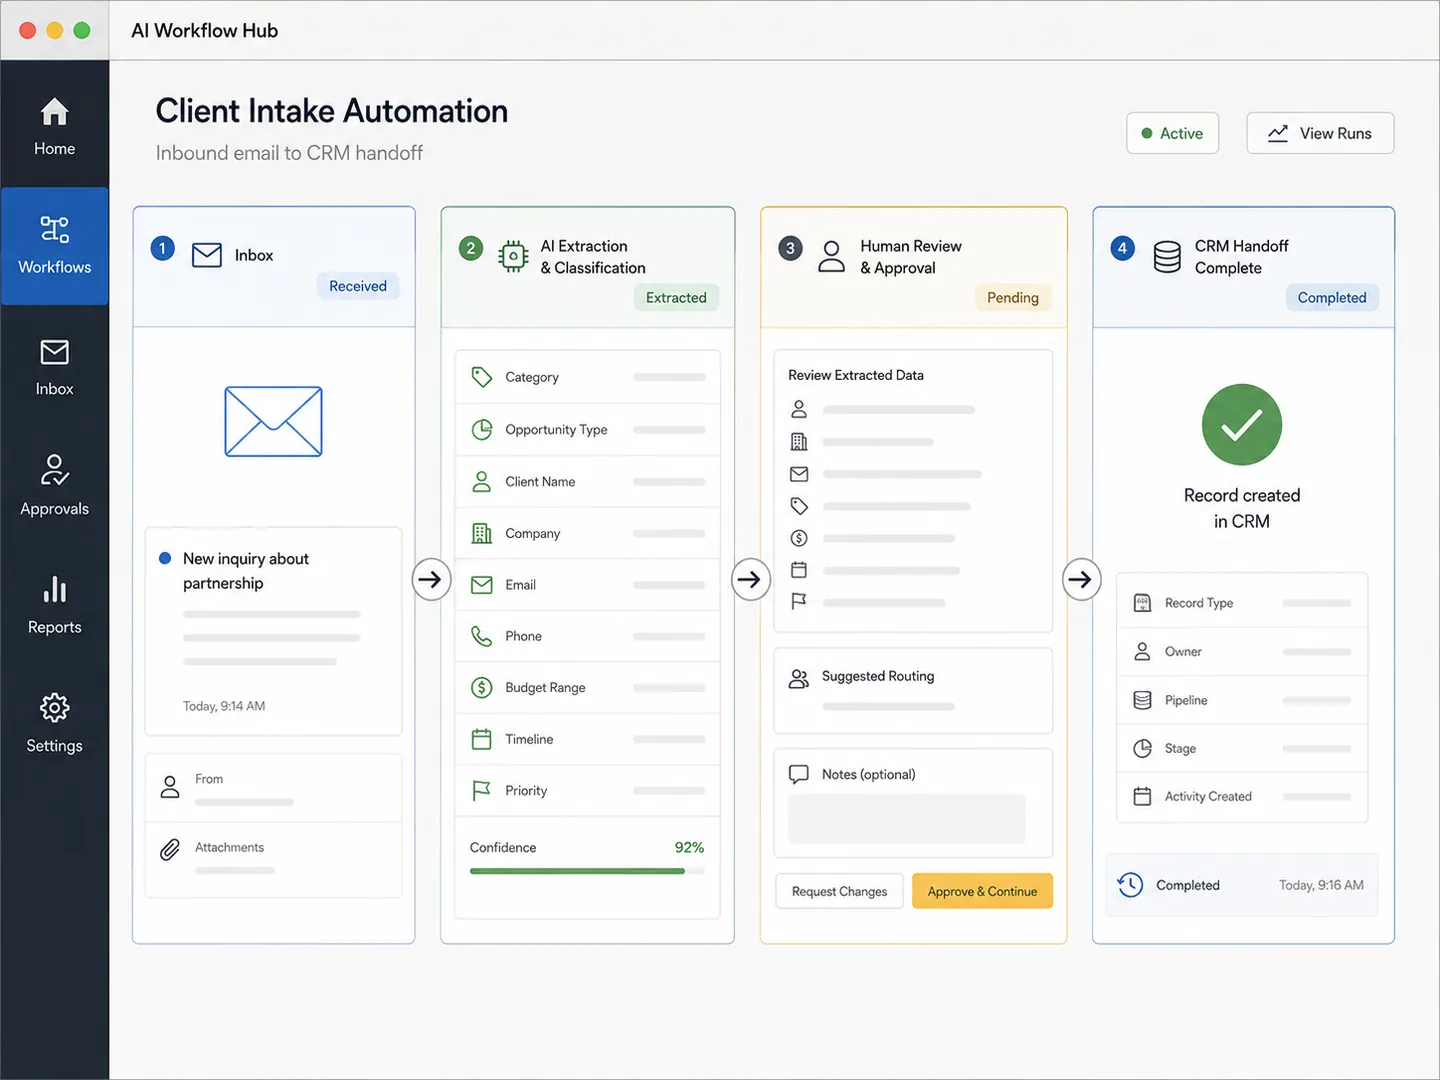Click the Opportunity Type pie icon
Viewport: 1440px width, 1080px height.
(x=481, y=429)
